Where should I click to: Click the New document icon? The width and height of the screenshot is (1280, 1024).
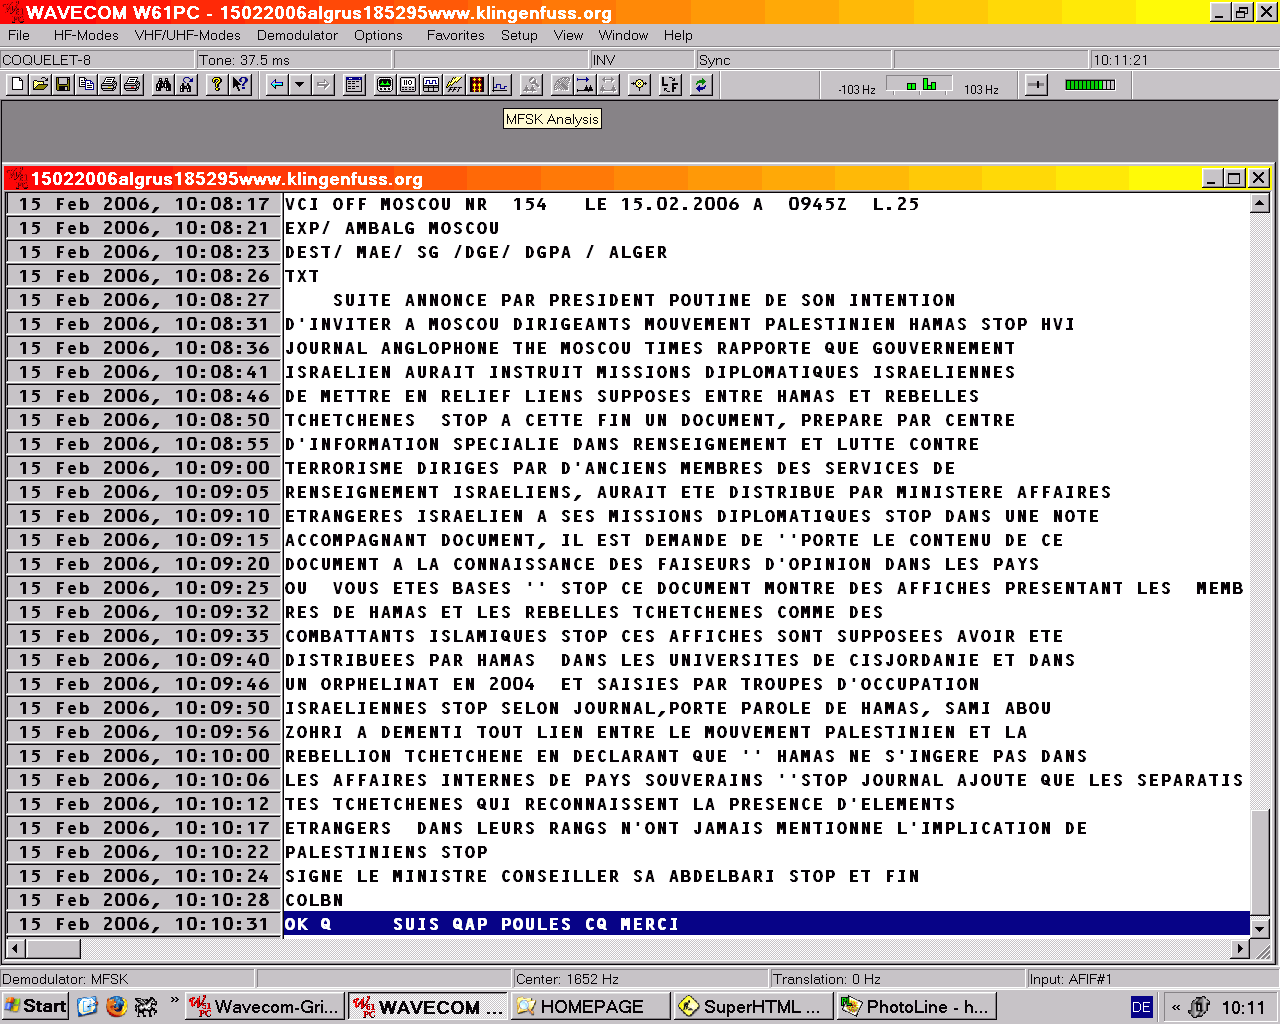pyautogui.click(x=17, y=85)
